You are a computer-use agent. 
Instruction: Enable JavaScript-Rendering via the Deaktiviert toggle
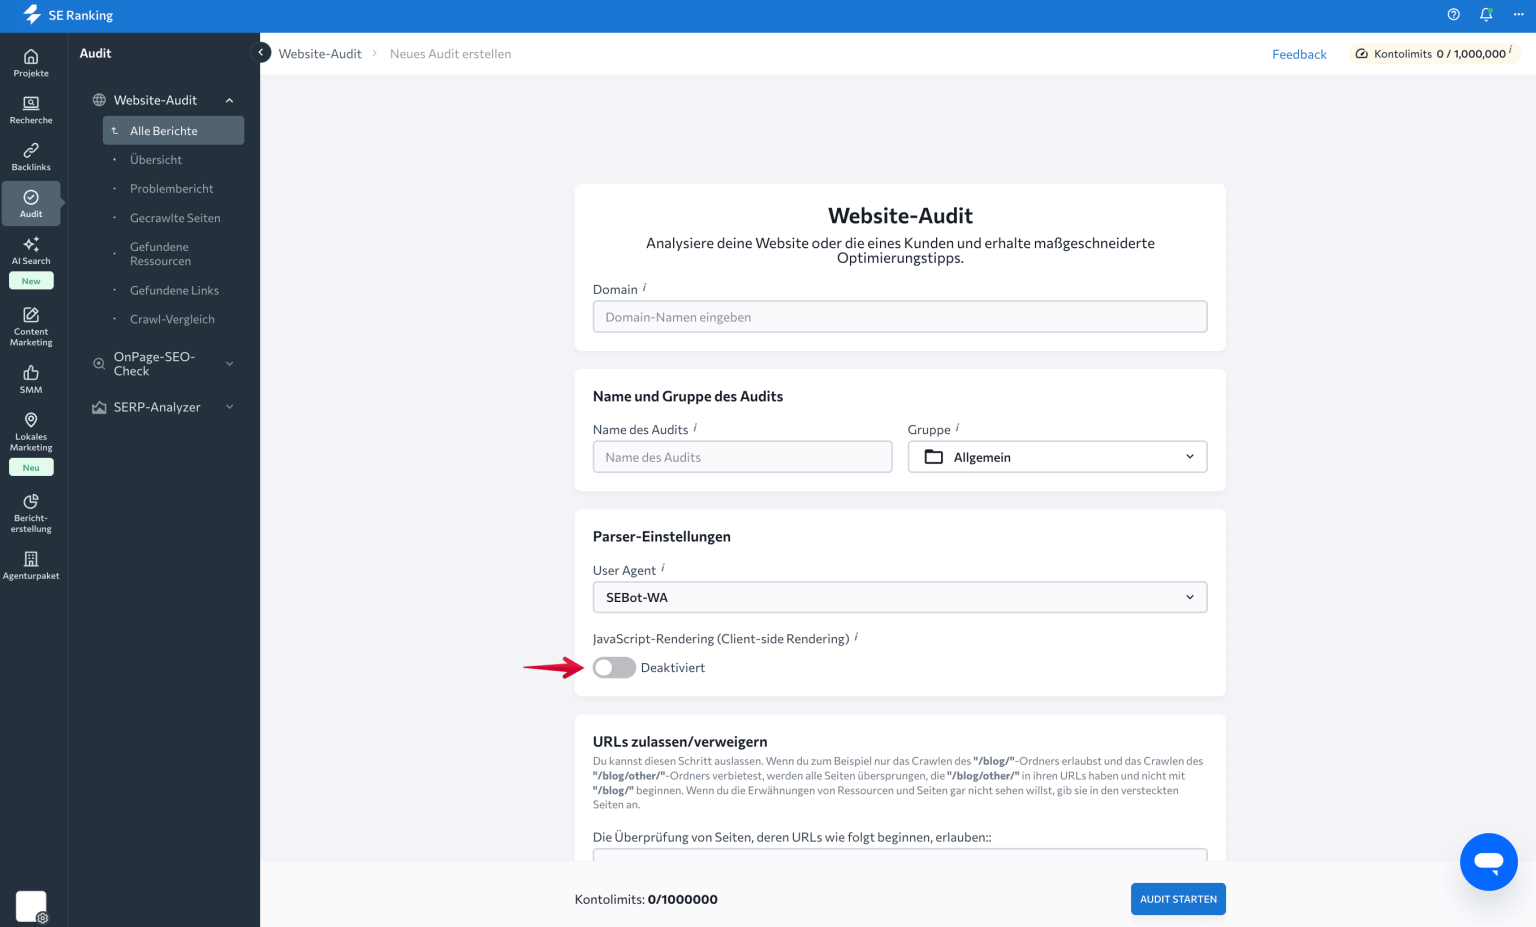[614, 667]
